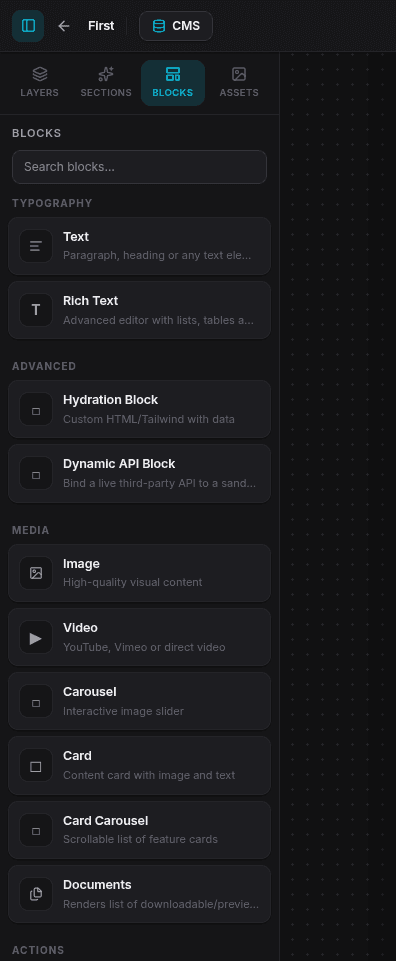The height and width of the screenshot is (961, 396).
Task: Click 'Bind a live third-party API' description
Action: click(159, 483)
